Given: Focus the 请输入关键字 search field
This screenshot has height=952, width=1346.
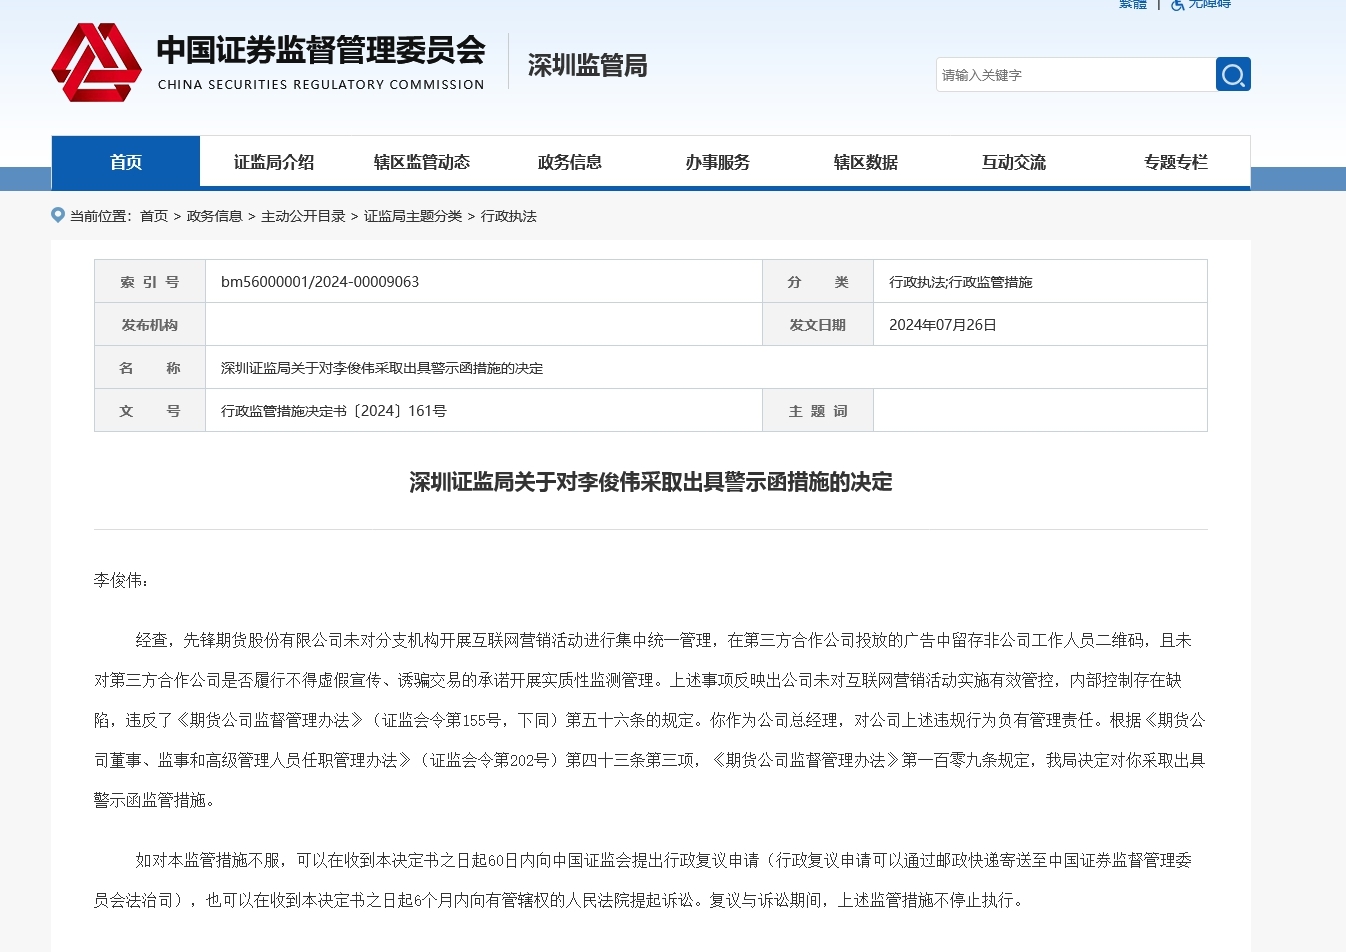Looking at the screenshot, I should tap(1076, 75).
